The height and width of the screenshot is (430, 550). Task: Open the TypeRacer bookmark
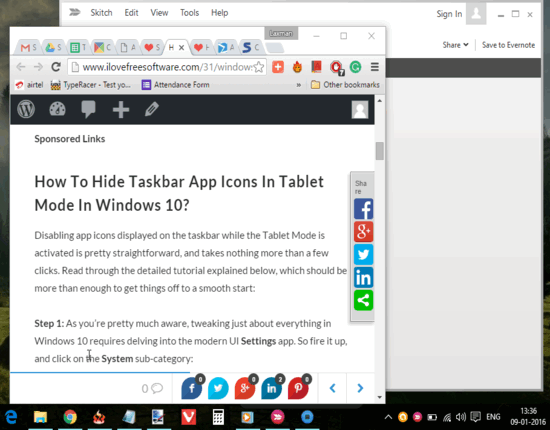[x=91, y=85]
